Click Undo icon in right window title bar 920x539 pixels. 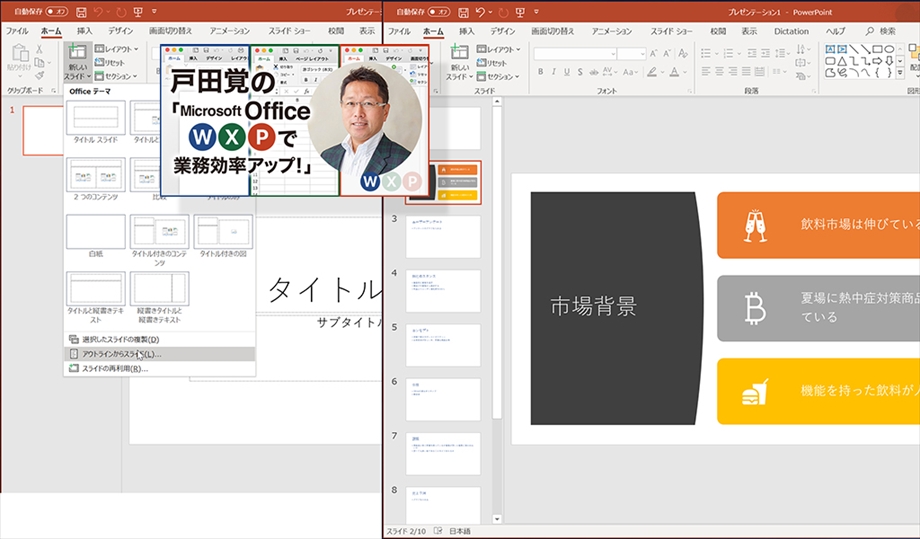(x=480, y=12)
